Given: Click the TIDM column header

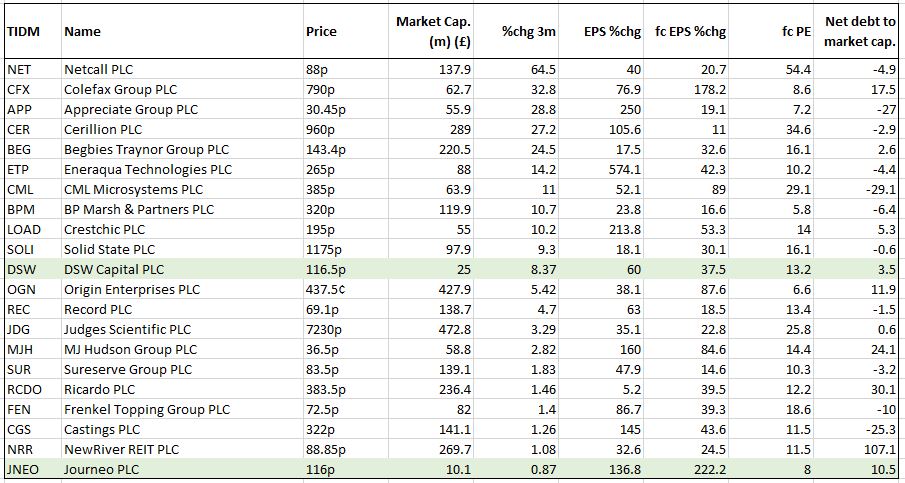Looking at the screenshot, I should (x=22, y=31).
